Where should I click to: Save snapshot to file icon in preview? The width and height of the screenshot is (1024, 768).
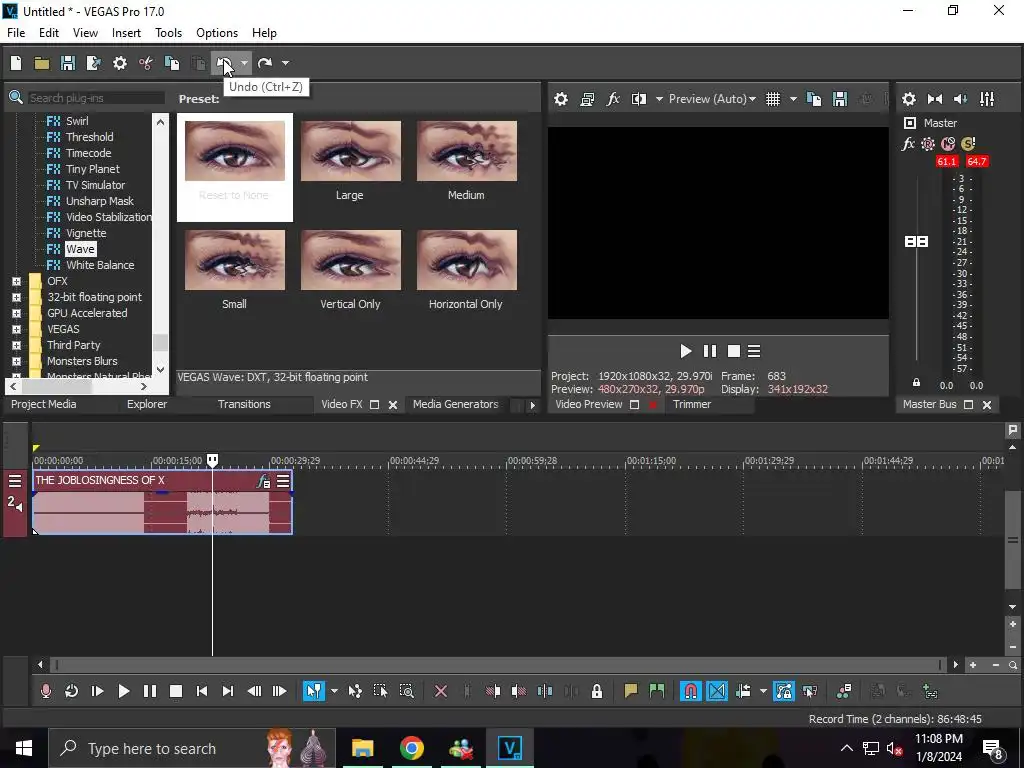[x=840, y=99]
